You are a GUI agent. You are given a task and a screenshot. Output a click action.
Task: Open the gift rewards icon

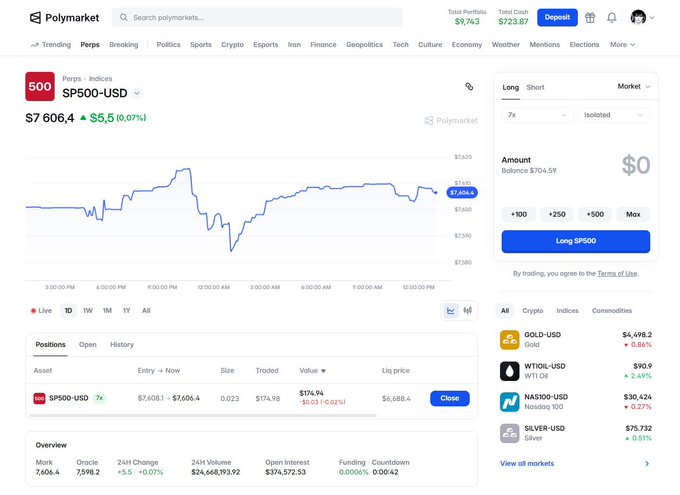[x=590, y=18]
